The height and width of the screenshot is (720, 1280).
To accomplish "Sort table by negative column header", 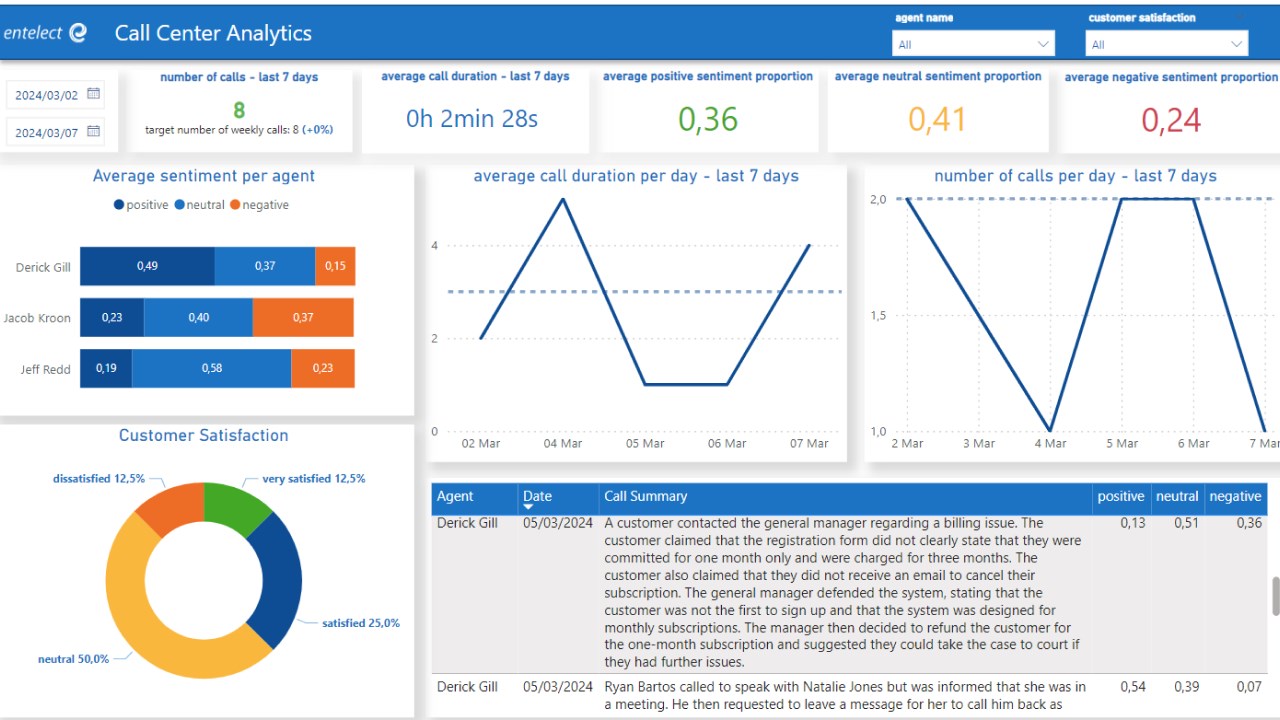I will tap(1235, 496).
